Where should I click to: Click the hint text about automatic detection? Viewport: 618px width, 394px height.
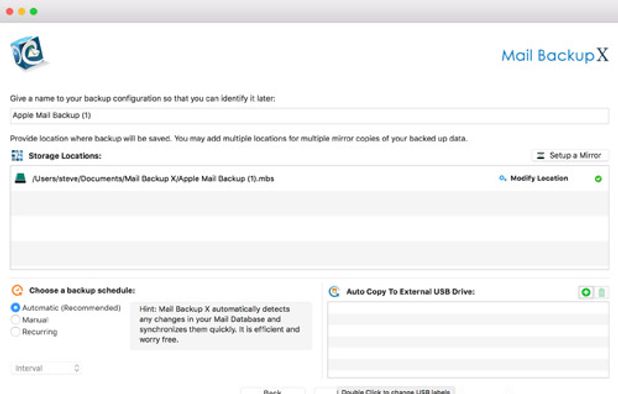220,324
